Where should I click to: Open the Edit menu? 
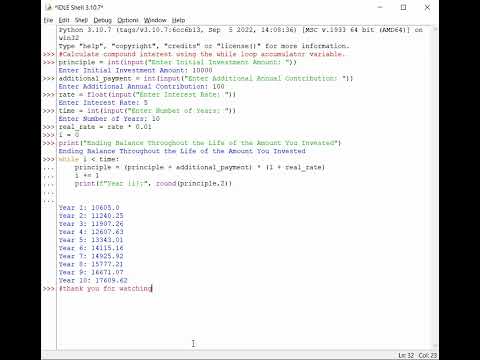64,20
